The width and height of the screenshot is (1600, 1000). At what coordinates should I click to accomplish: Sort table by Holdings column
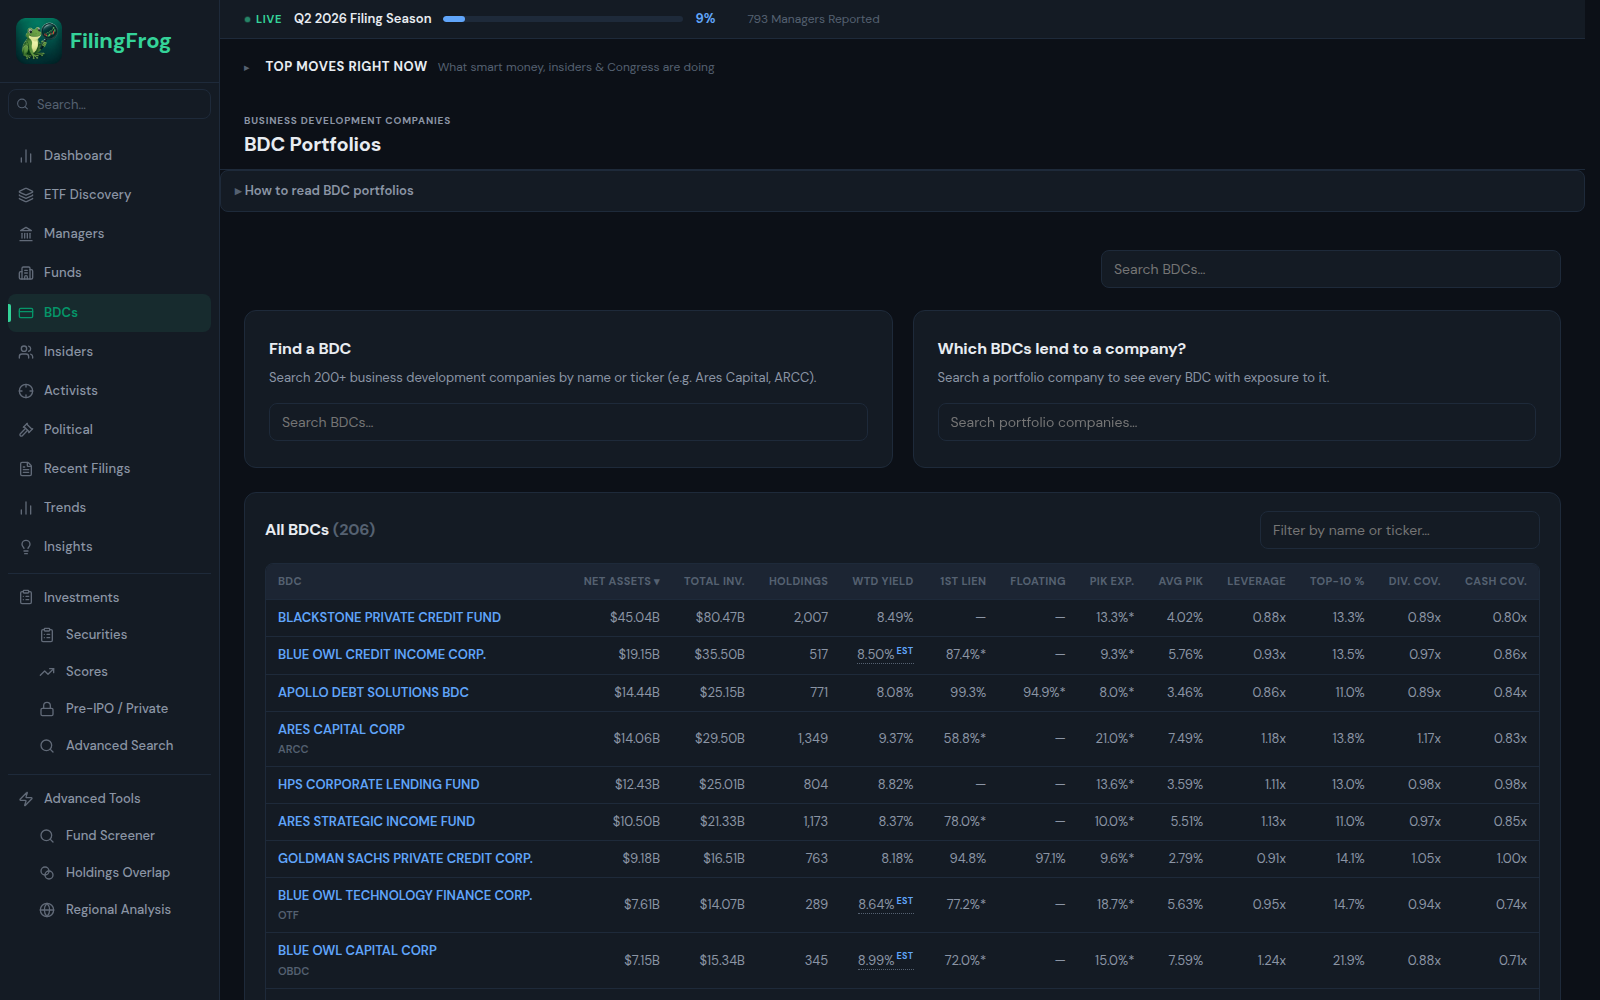[x=798, y=581]
